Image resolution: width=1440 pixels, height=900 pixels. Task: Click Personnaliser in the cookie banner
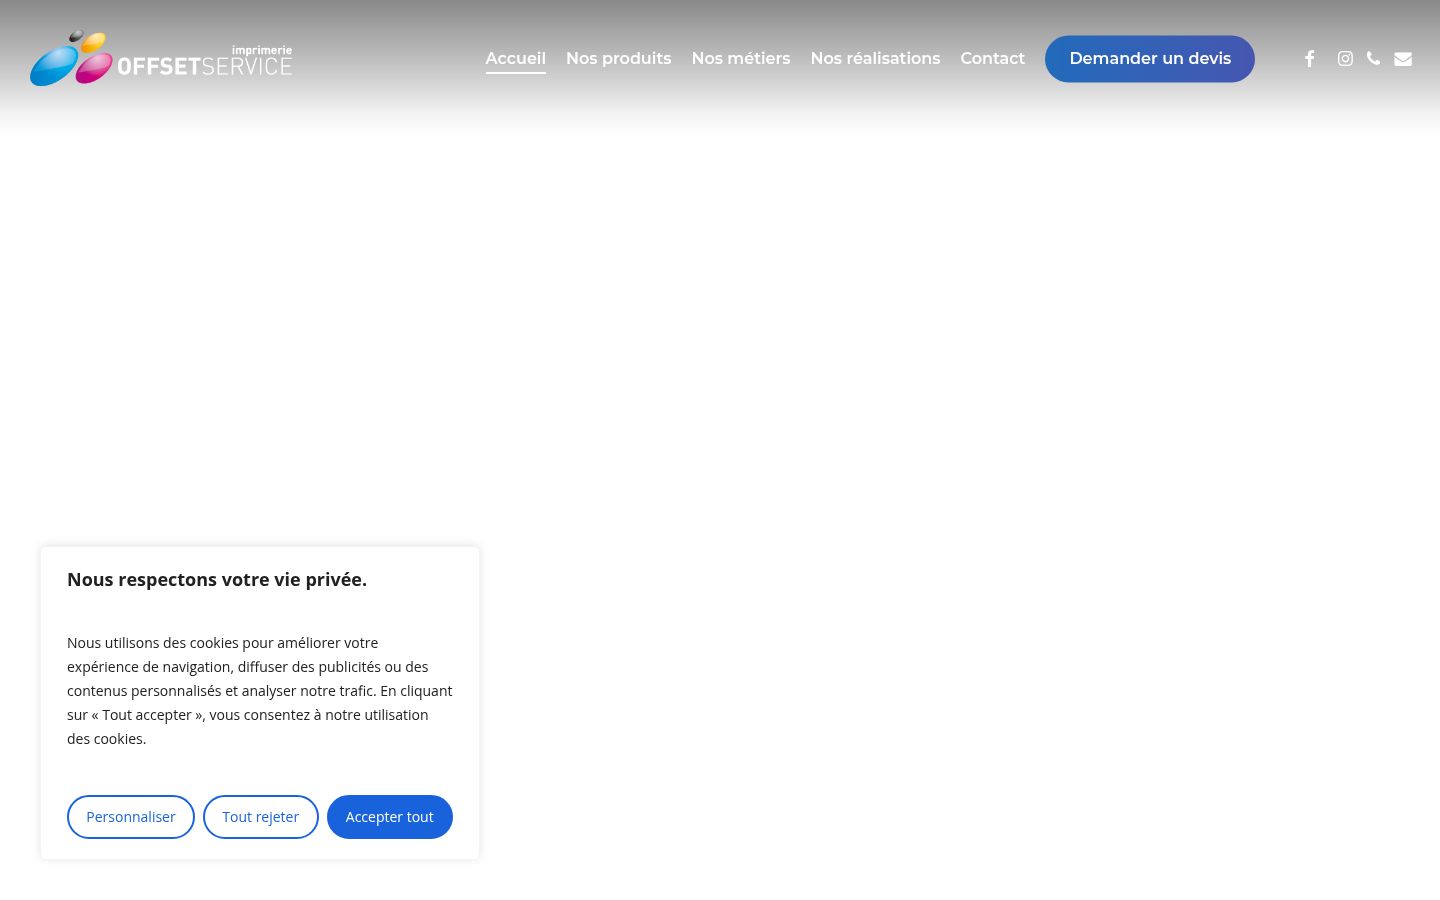[x=131, y=817]
